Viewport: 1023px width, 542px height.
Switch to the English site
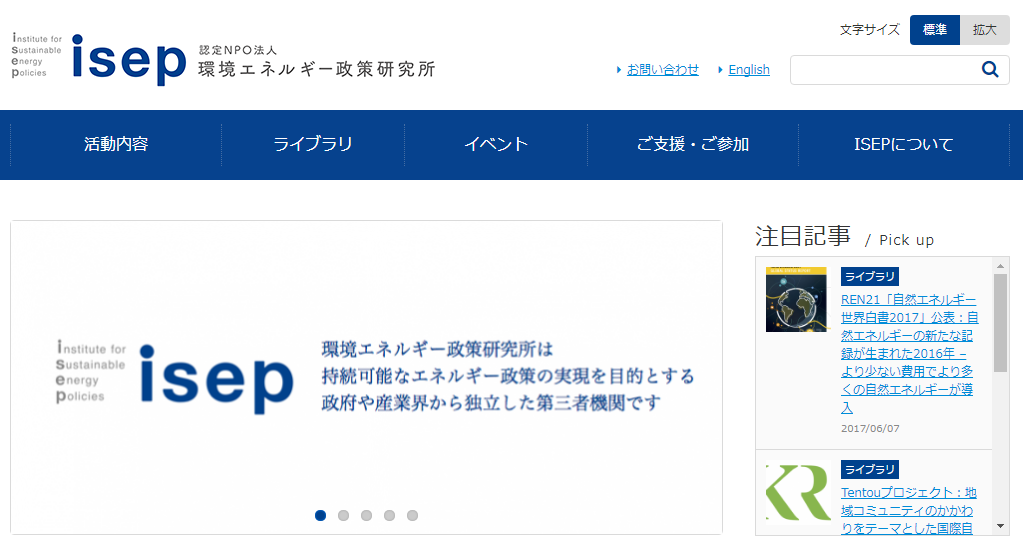tap(748, 70)
